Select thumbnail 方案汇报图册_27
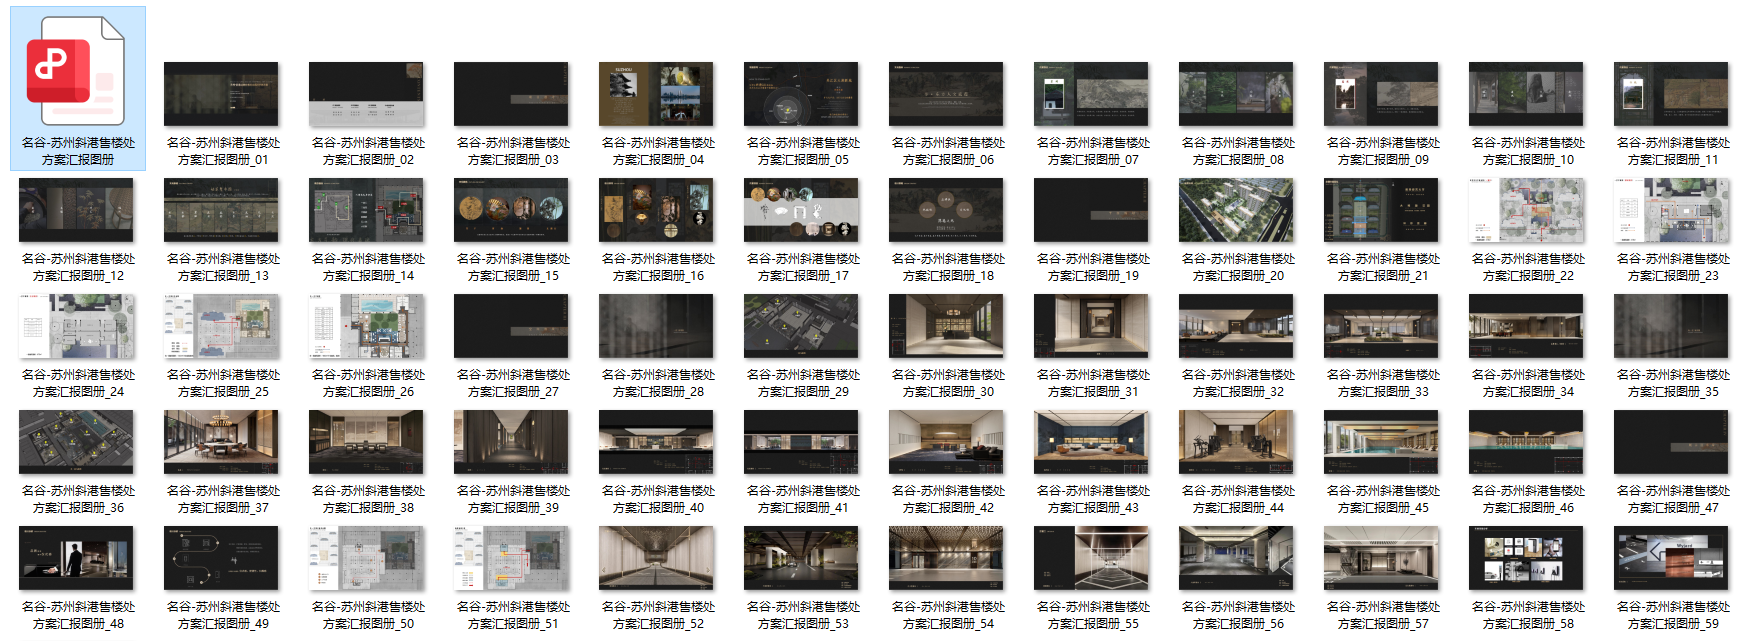 pos(511,326)
